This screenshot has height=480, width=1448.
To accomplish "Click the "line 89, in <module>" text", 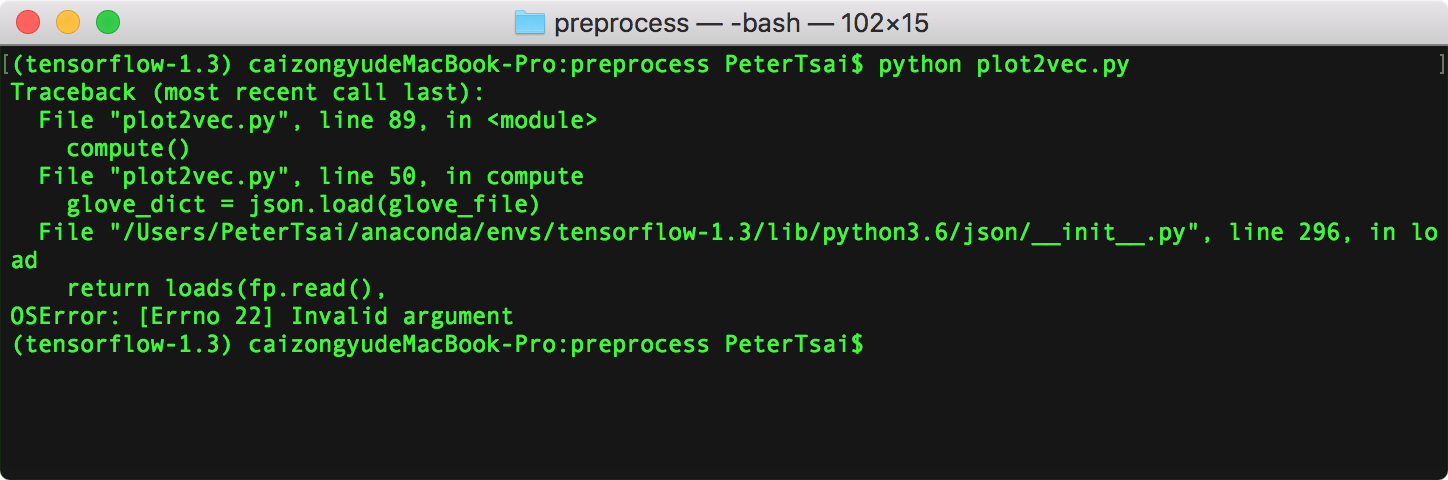I will (458, 121).
